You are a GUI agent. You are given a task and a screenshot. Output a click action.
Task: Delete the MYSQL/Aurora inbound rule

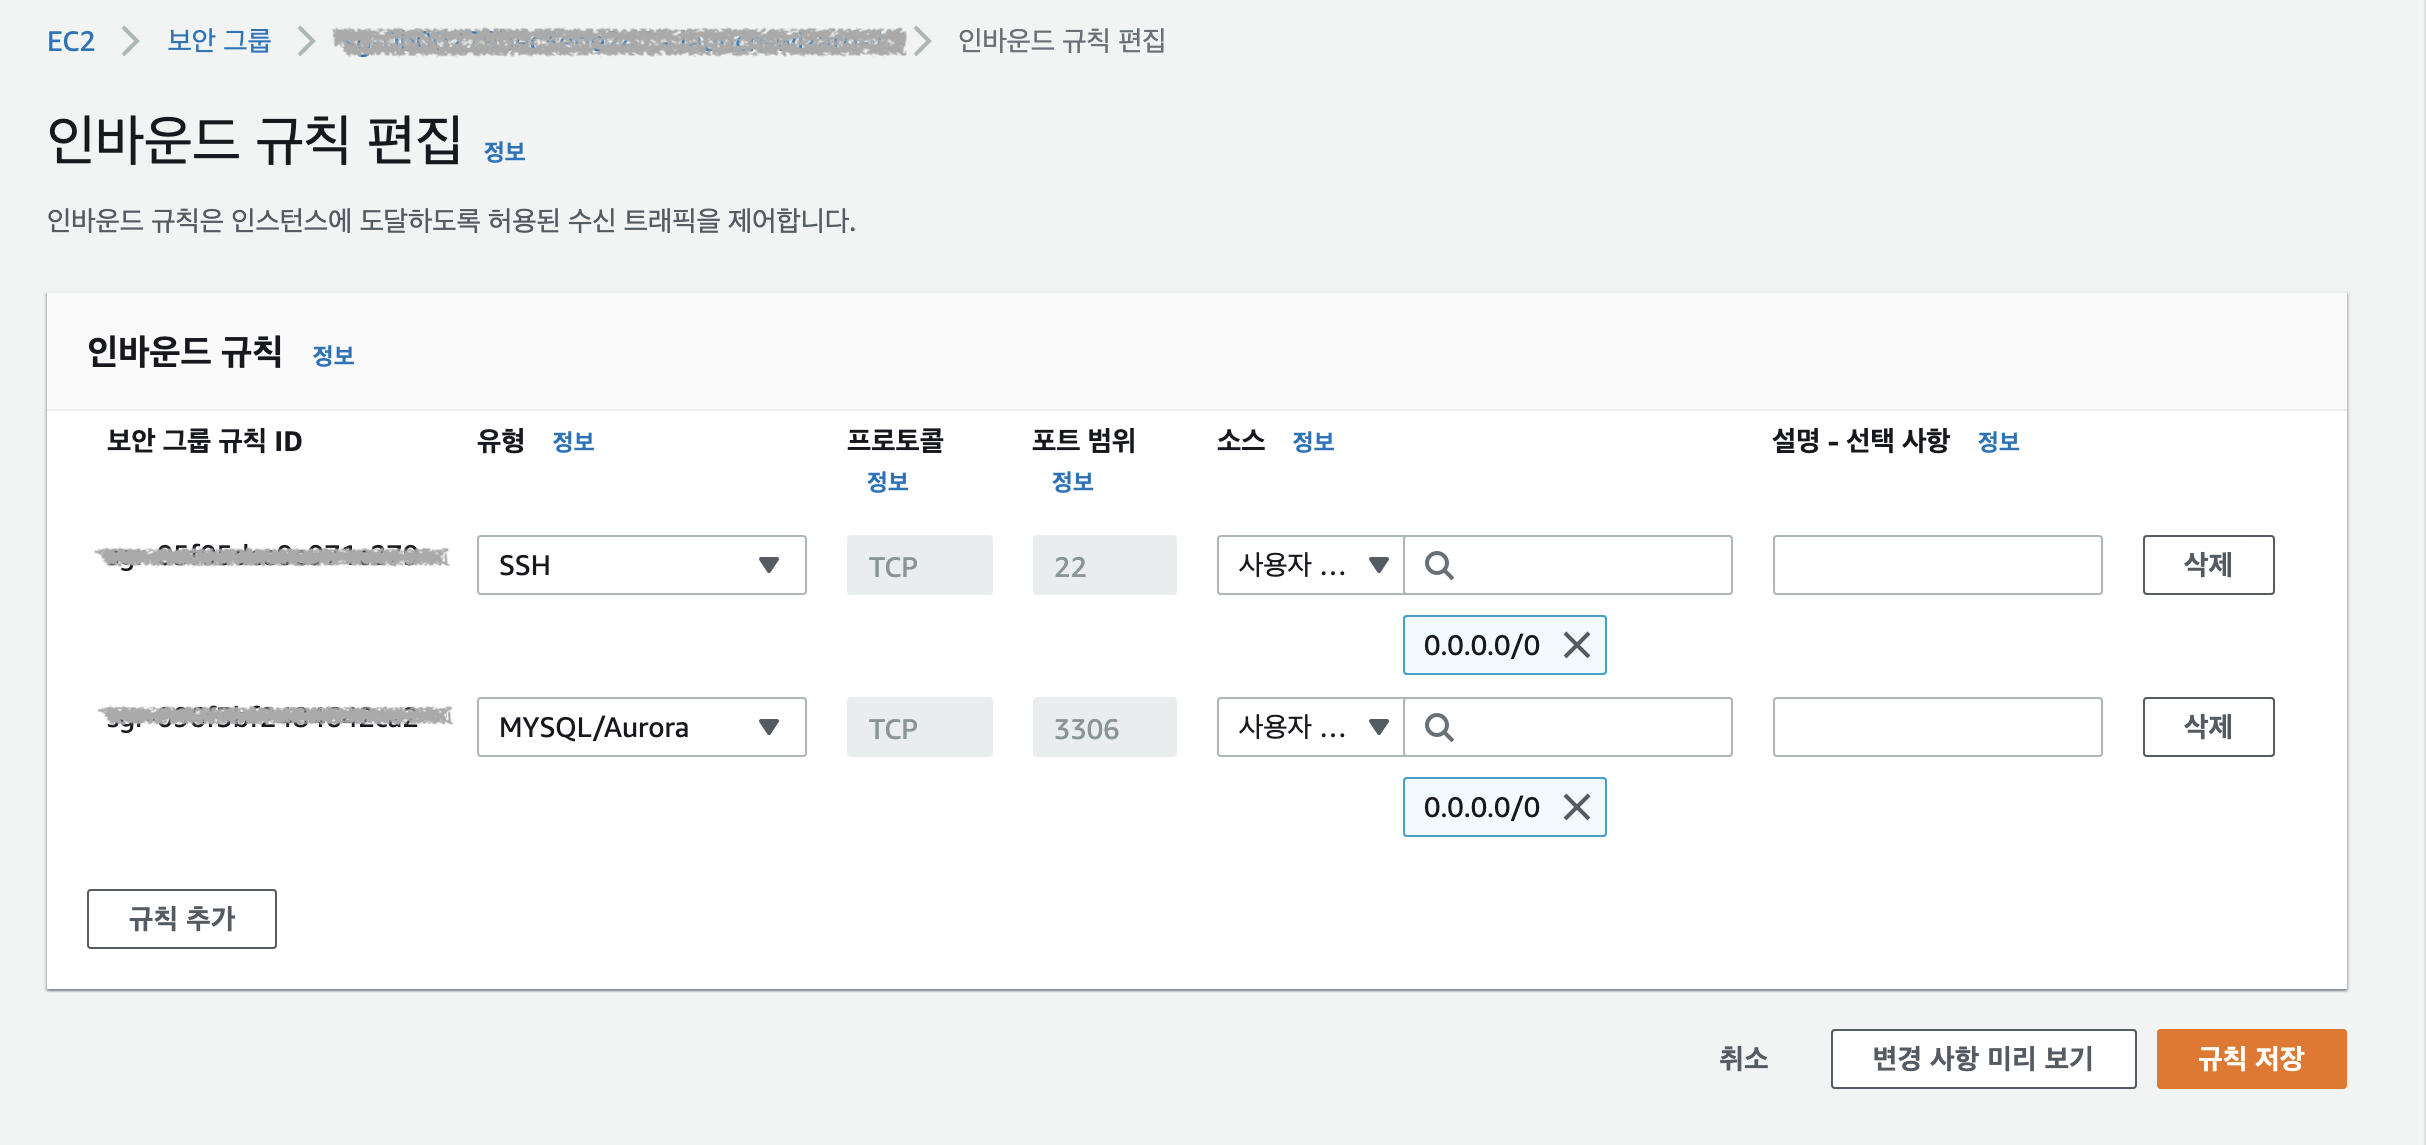tap(2208, 727)
